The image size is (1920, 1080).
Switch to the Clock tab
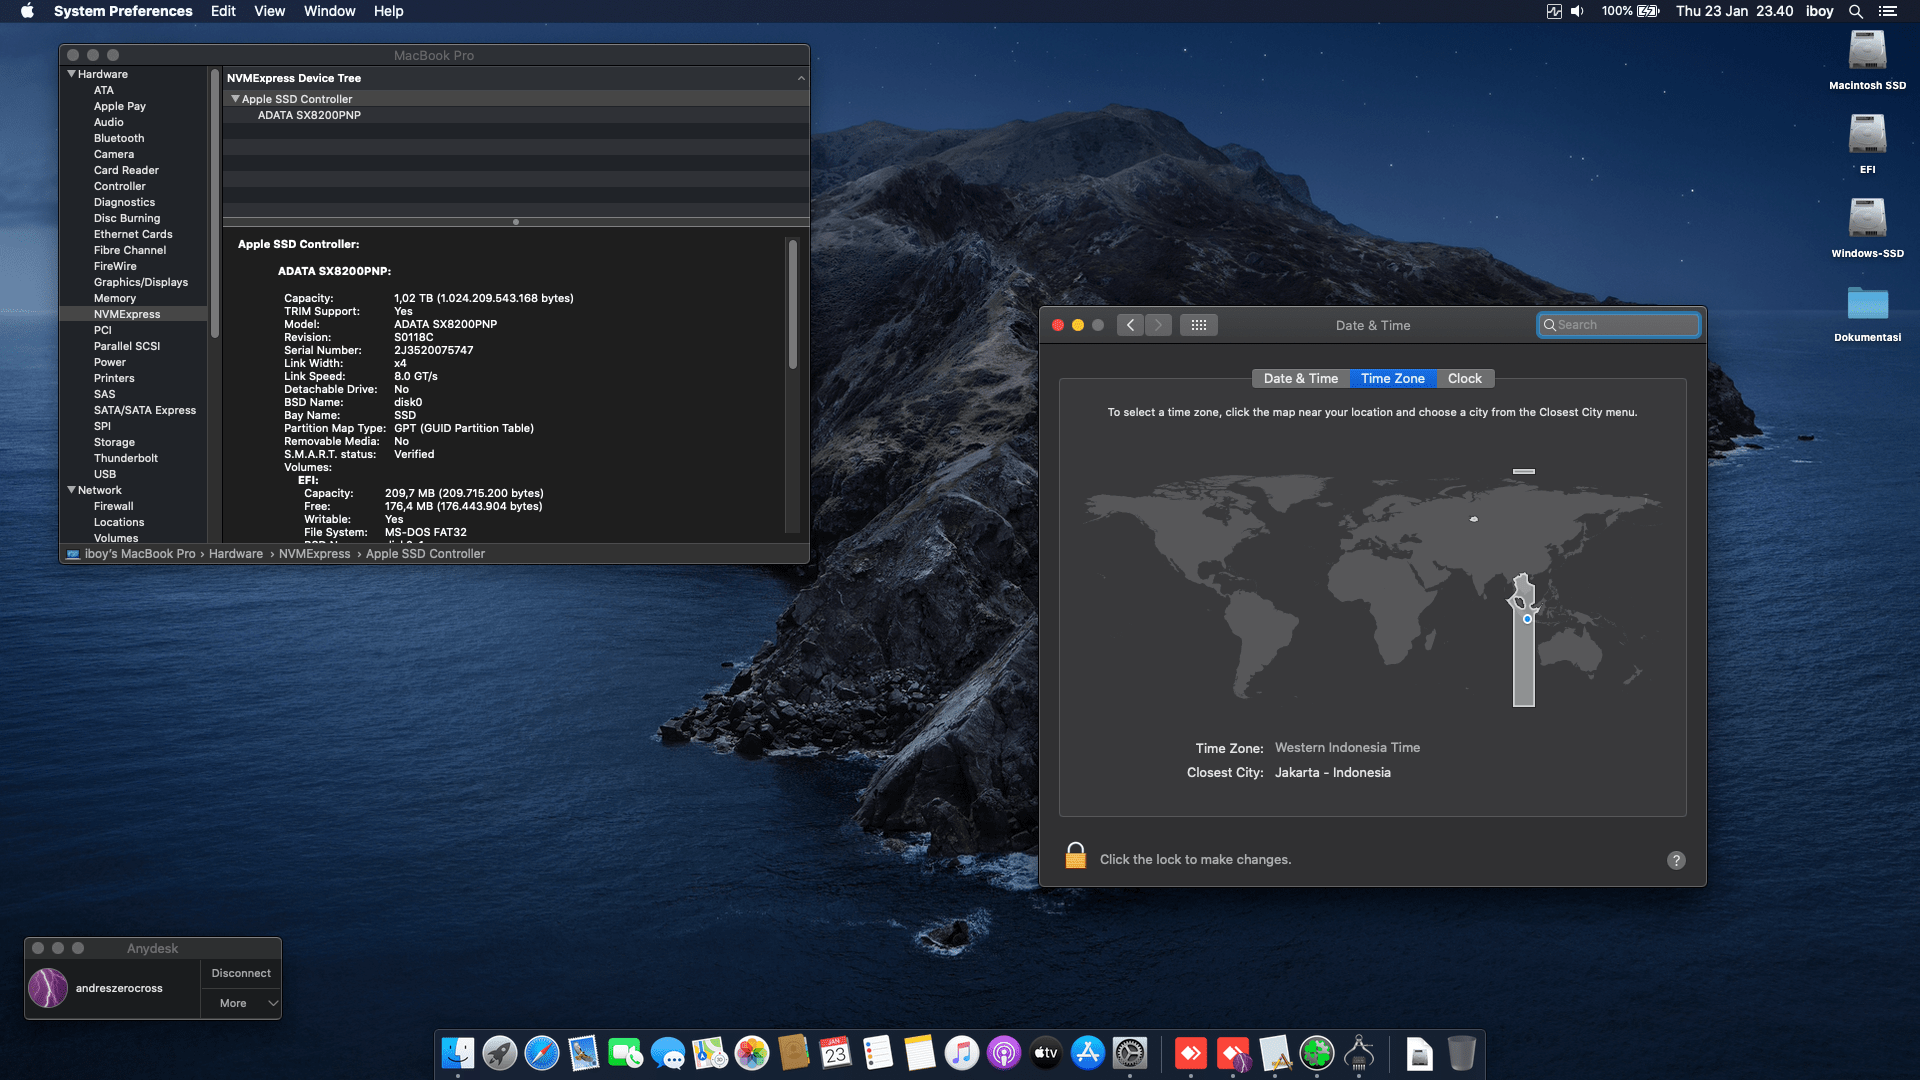pyautogui.click(x=1464, y=378)
